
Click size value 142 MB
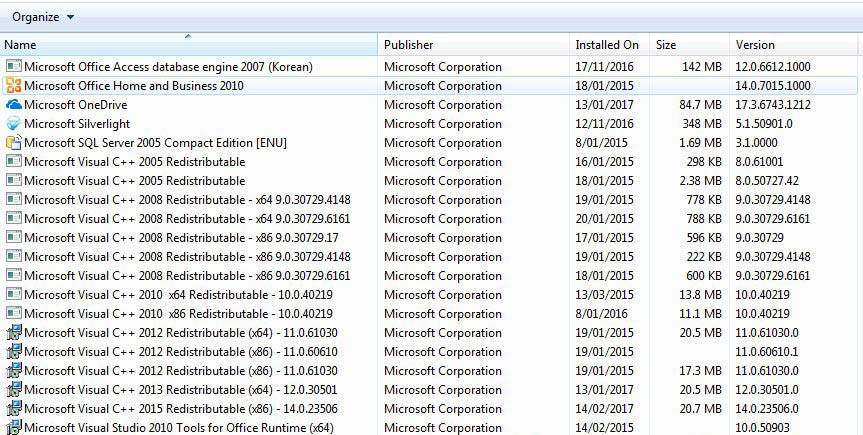pyautogui.click(x=701, y=67)
